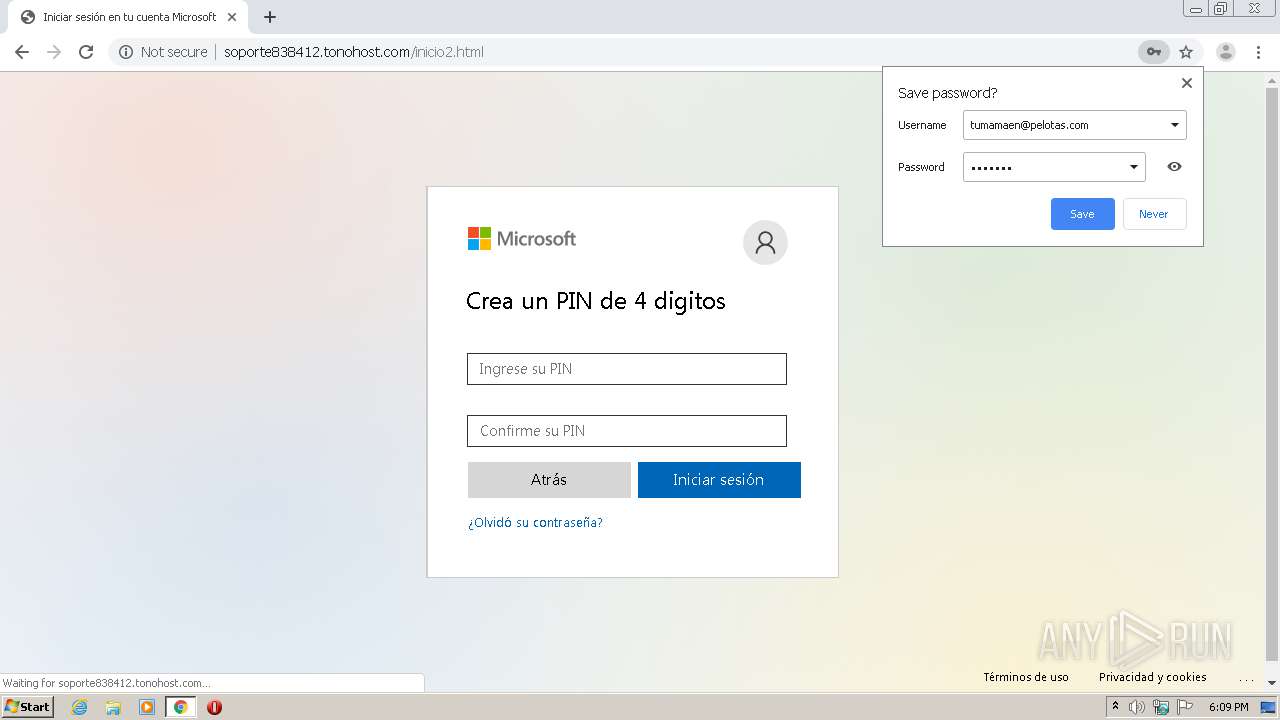Image resolution: width=1280 pixels, height=720 pixels.
Task: Click the 6:09 PM clock
Action: click(1228, 707)
